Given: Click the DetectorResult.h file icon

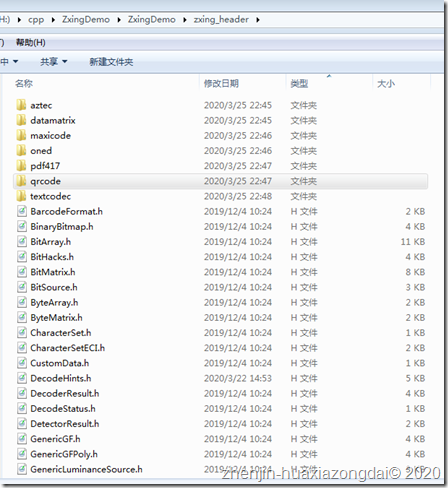Looking at the screenshot, I should pos(22,424).
